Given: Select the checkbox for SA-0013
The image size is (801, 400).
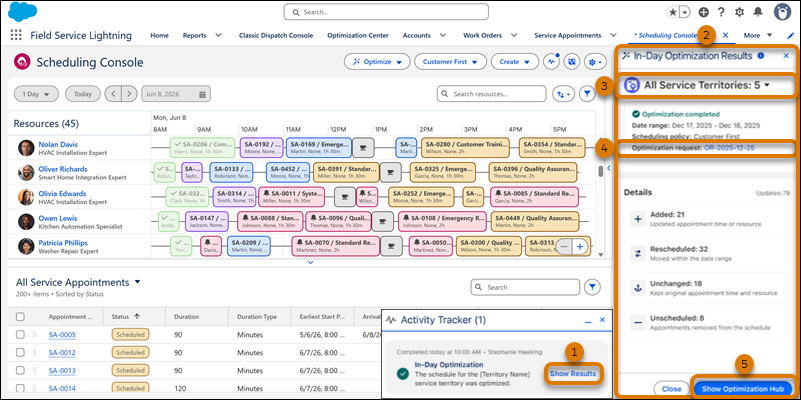Looking at the screenshot, I should click(x=20, y=370).
